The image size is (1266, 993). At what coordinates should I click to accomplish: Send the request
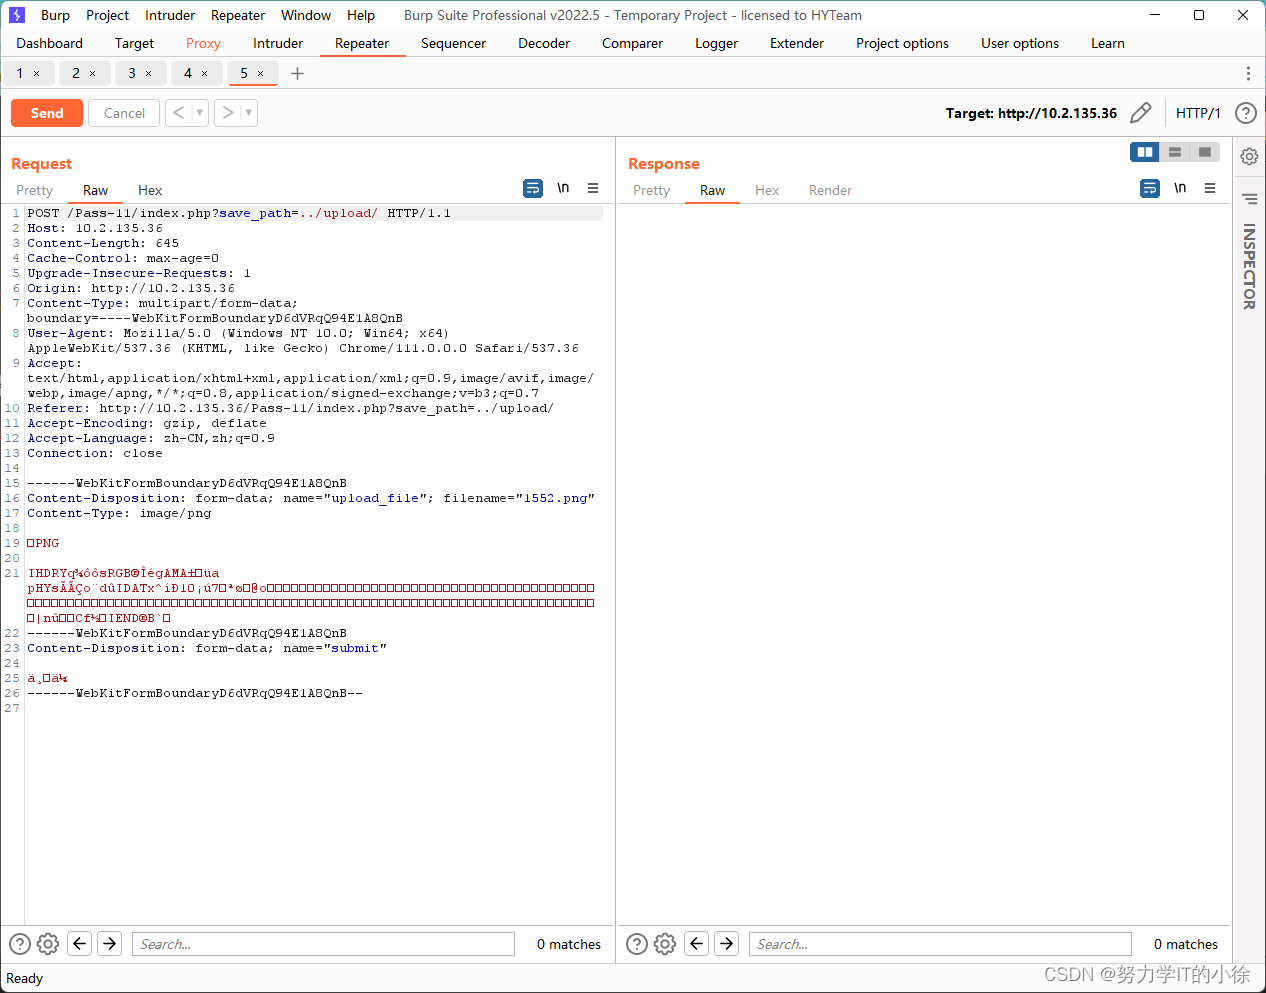point(47,113)
